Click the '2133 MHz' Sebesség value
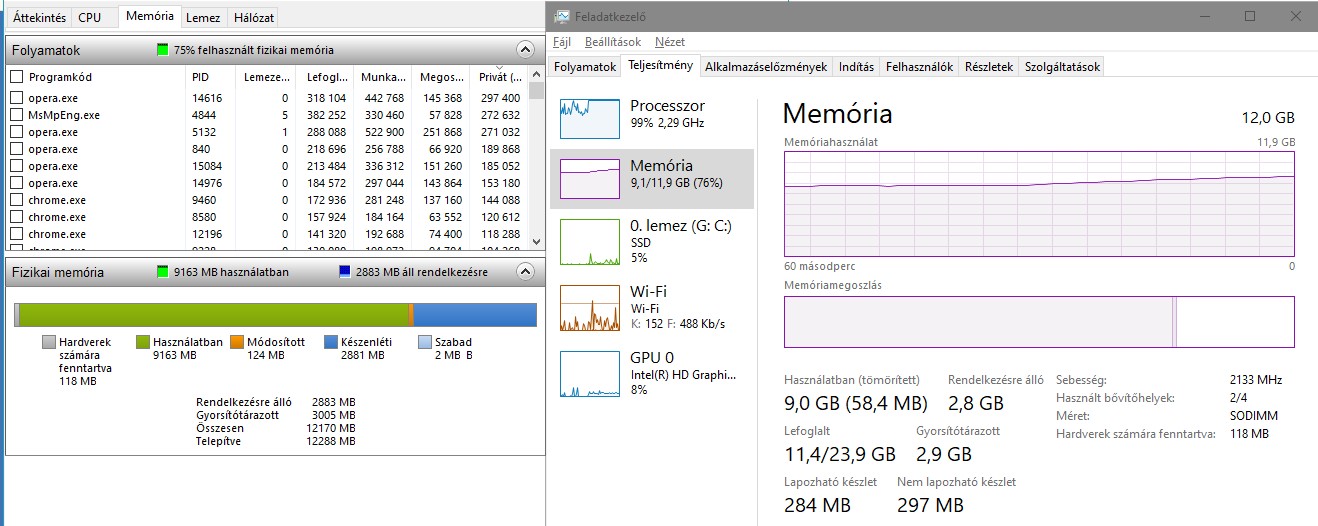Viewport: 1318px width, 526px height. pos(1255,380)
